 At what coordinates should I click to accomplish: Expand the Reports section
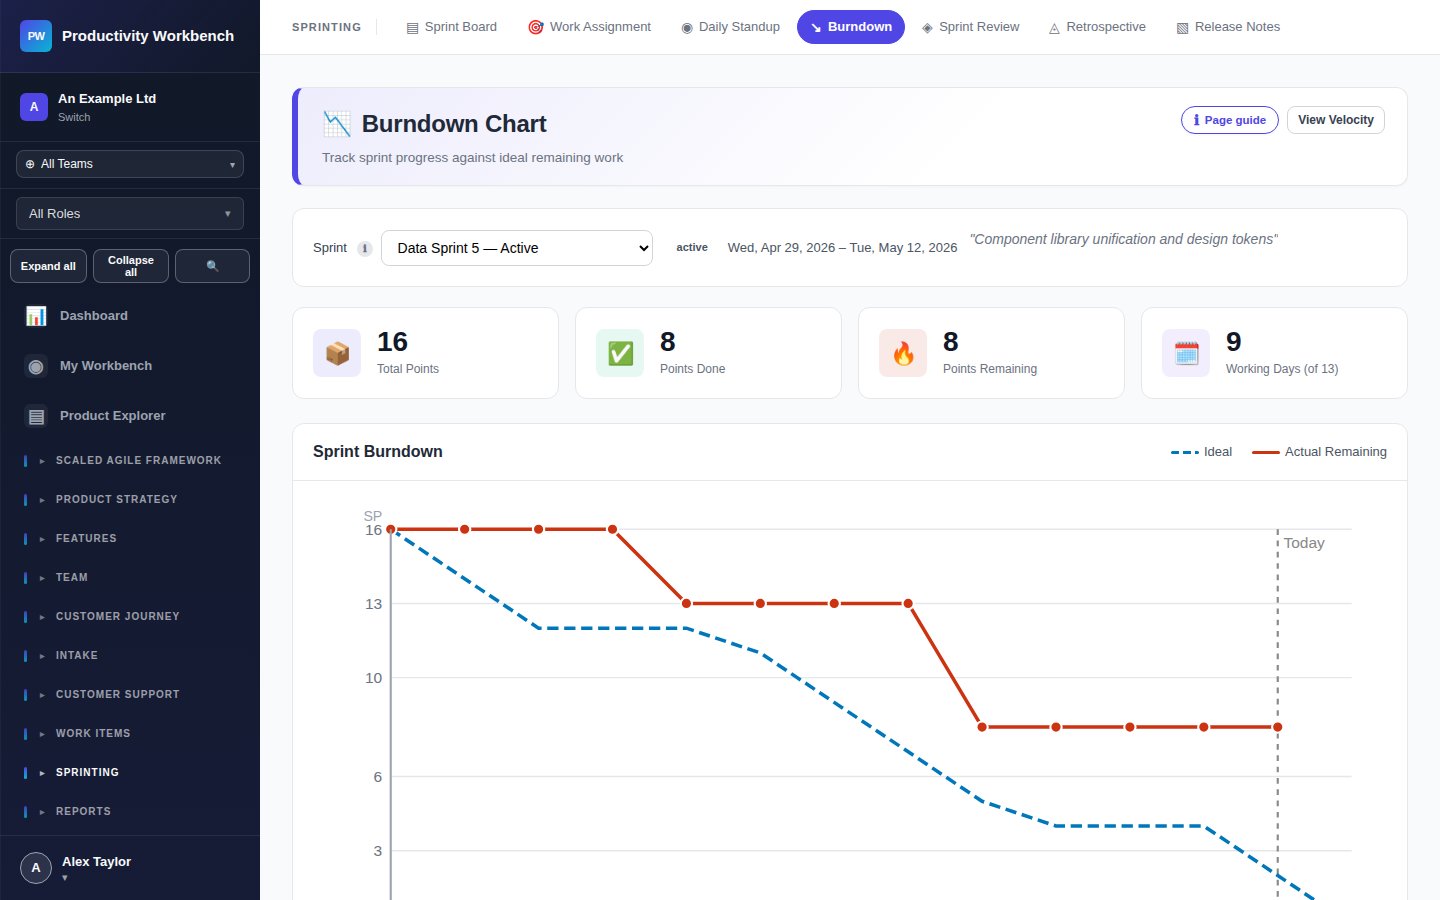tap(130, 812)
